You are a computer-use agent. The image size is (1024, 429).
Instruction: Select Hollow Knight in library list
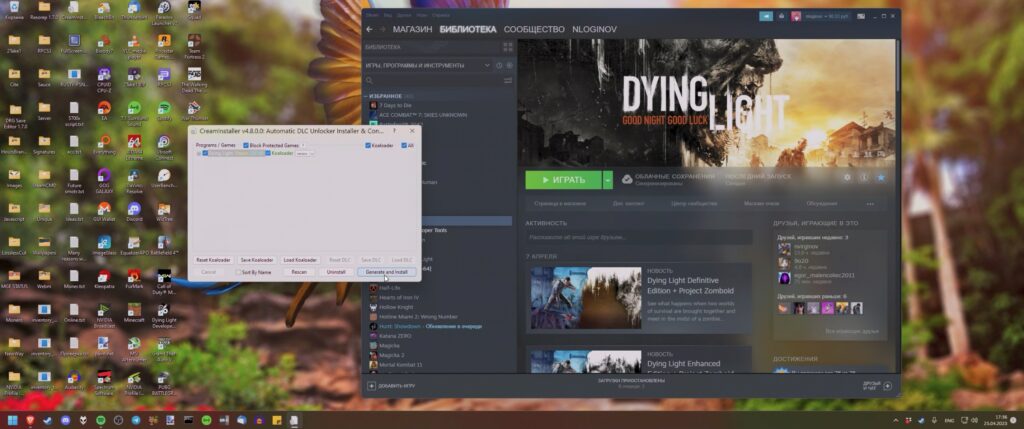pyautogui.click(x=396, y=307)
